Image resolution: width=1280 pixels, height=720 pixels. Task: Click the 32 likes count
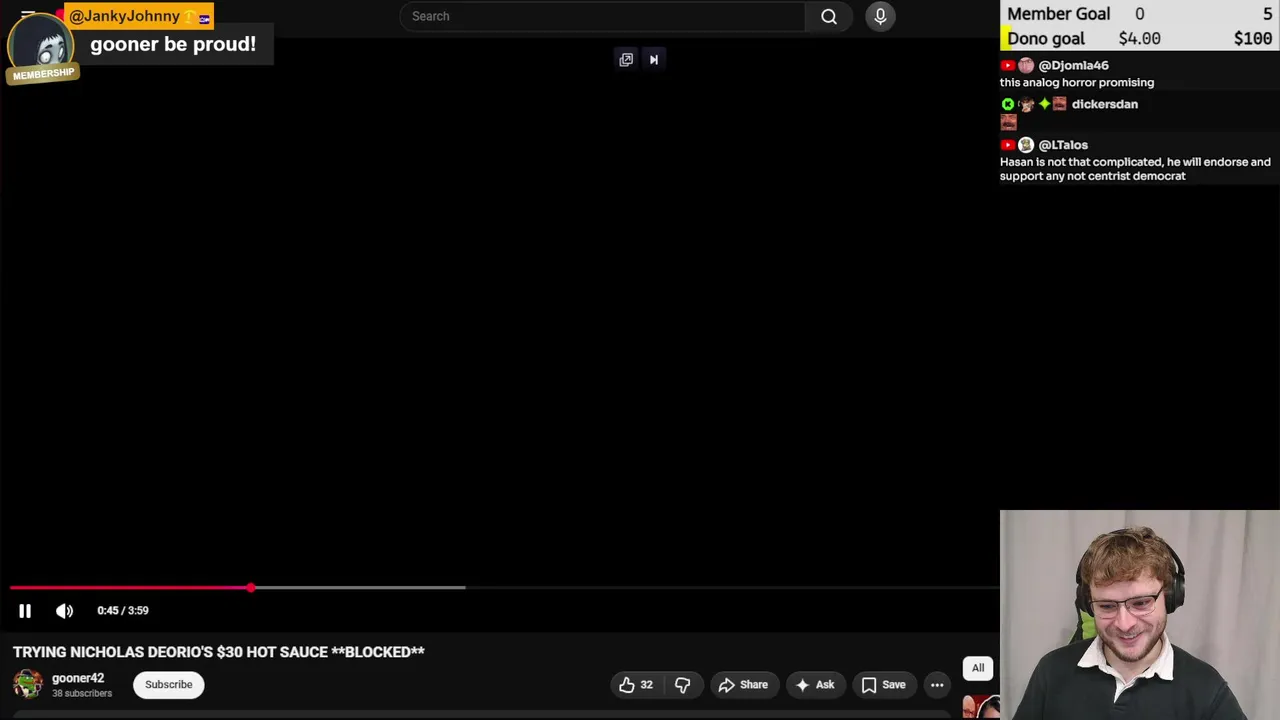(x=646, y=685)
